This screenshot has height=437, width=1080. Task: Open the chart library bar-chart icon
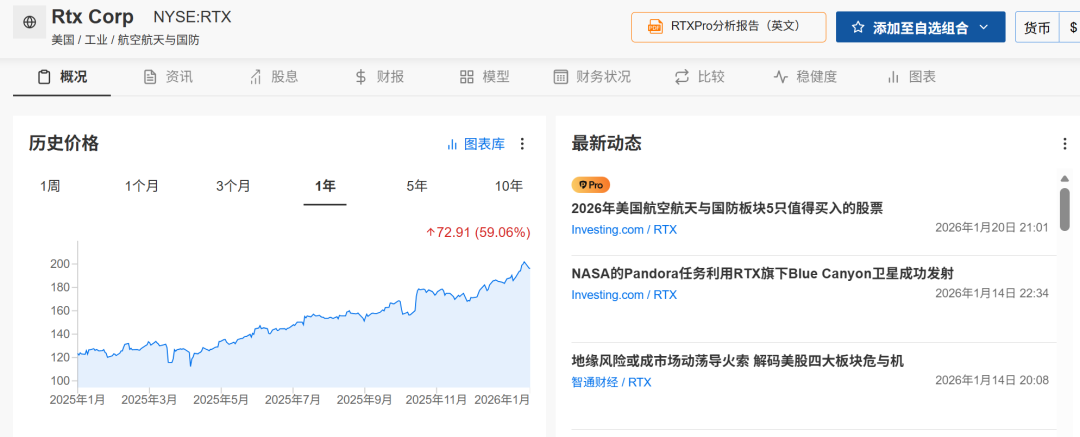click(x=452, y=144)
